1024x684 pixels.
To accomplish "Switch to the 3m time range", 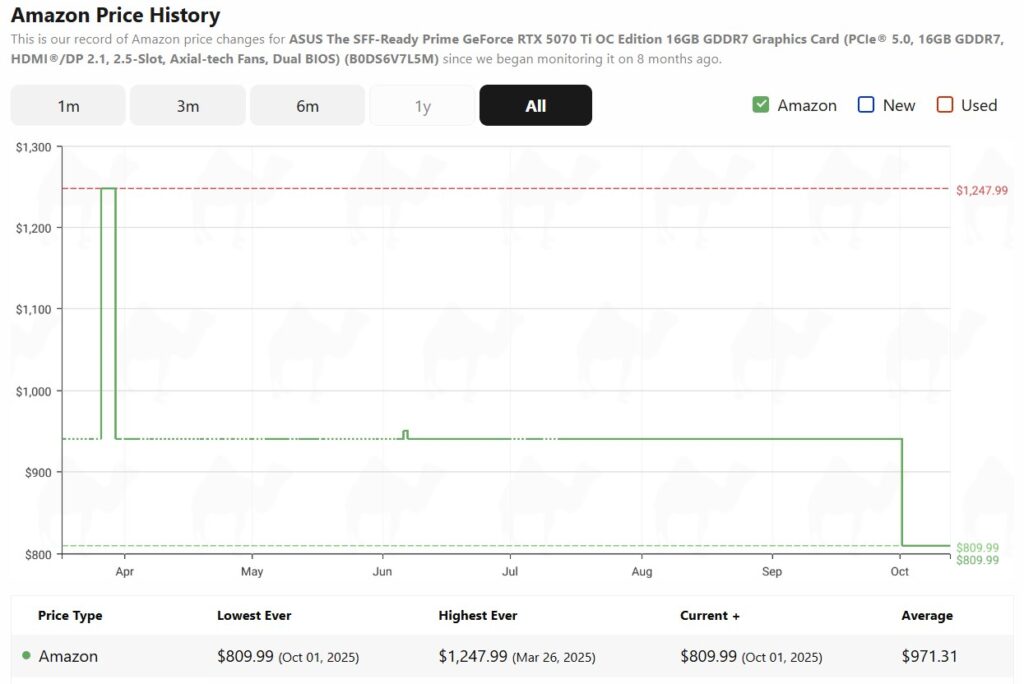I will 188,106.
